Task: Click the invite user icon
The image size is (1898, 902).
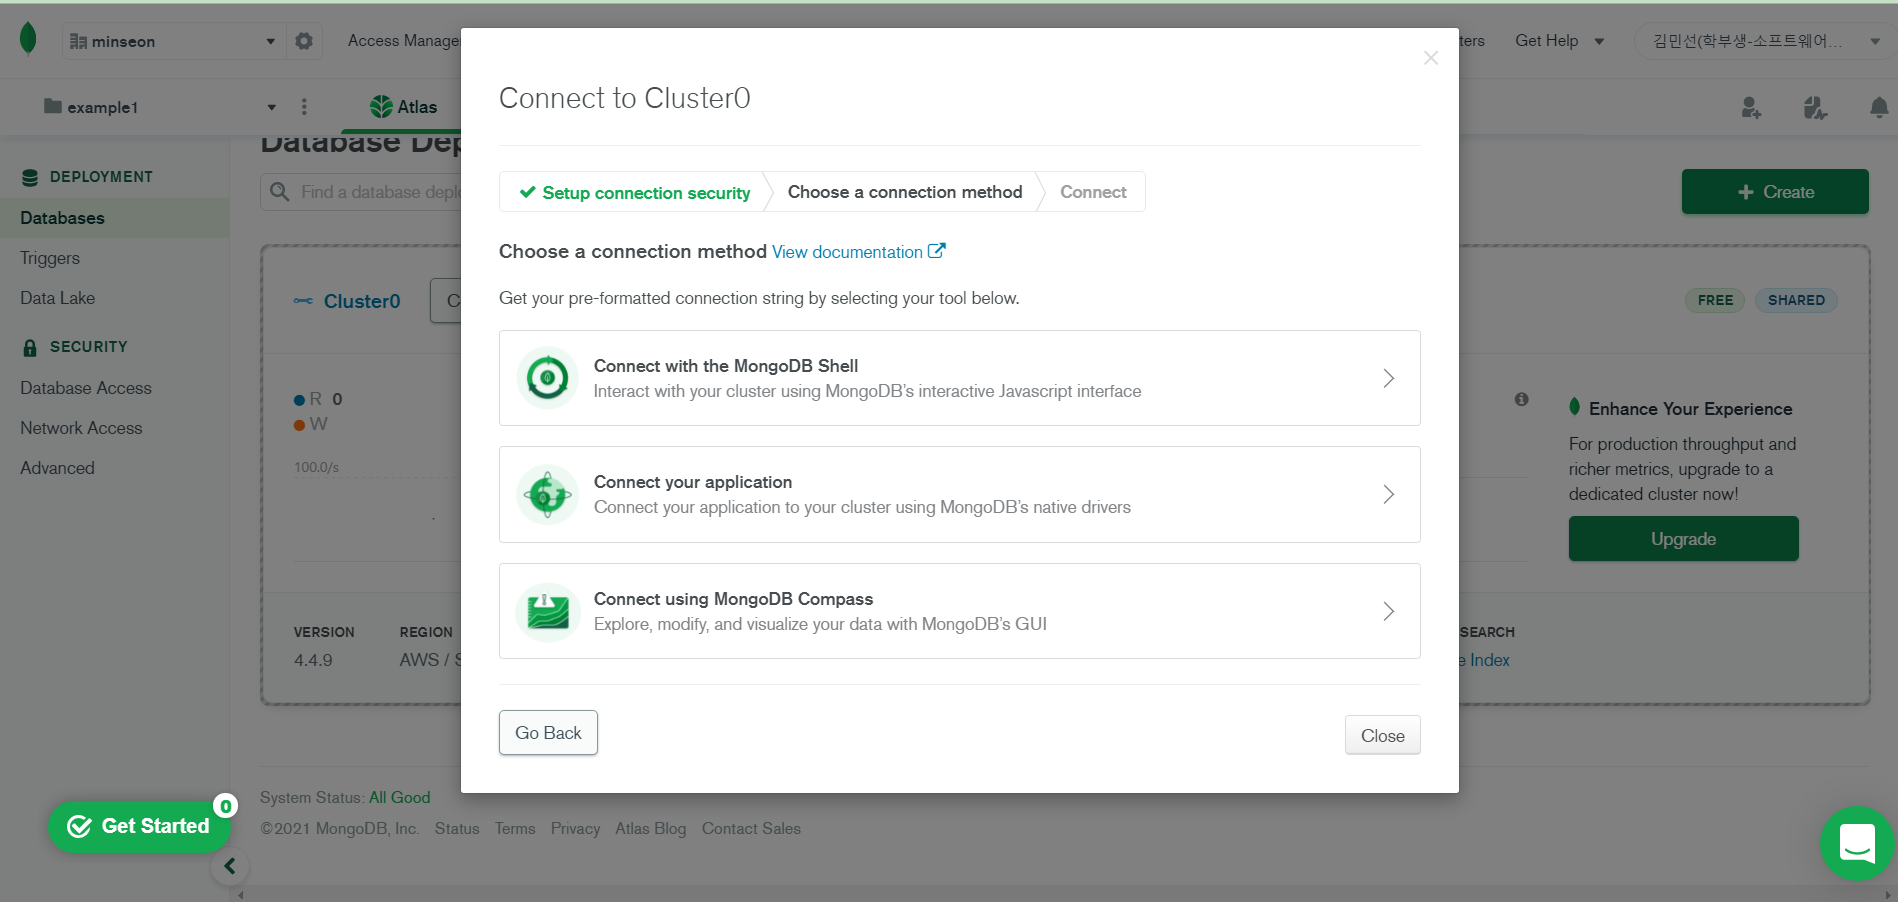Action: pos(1750,107)
